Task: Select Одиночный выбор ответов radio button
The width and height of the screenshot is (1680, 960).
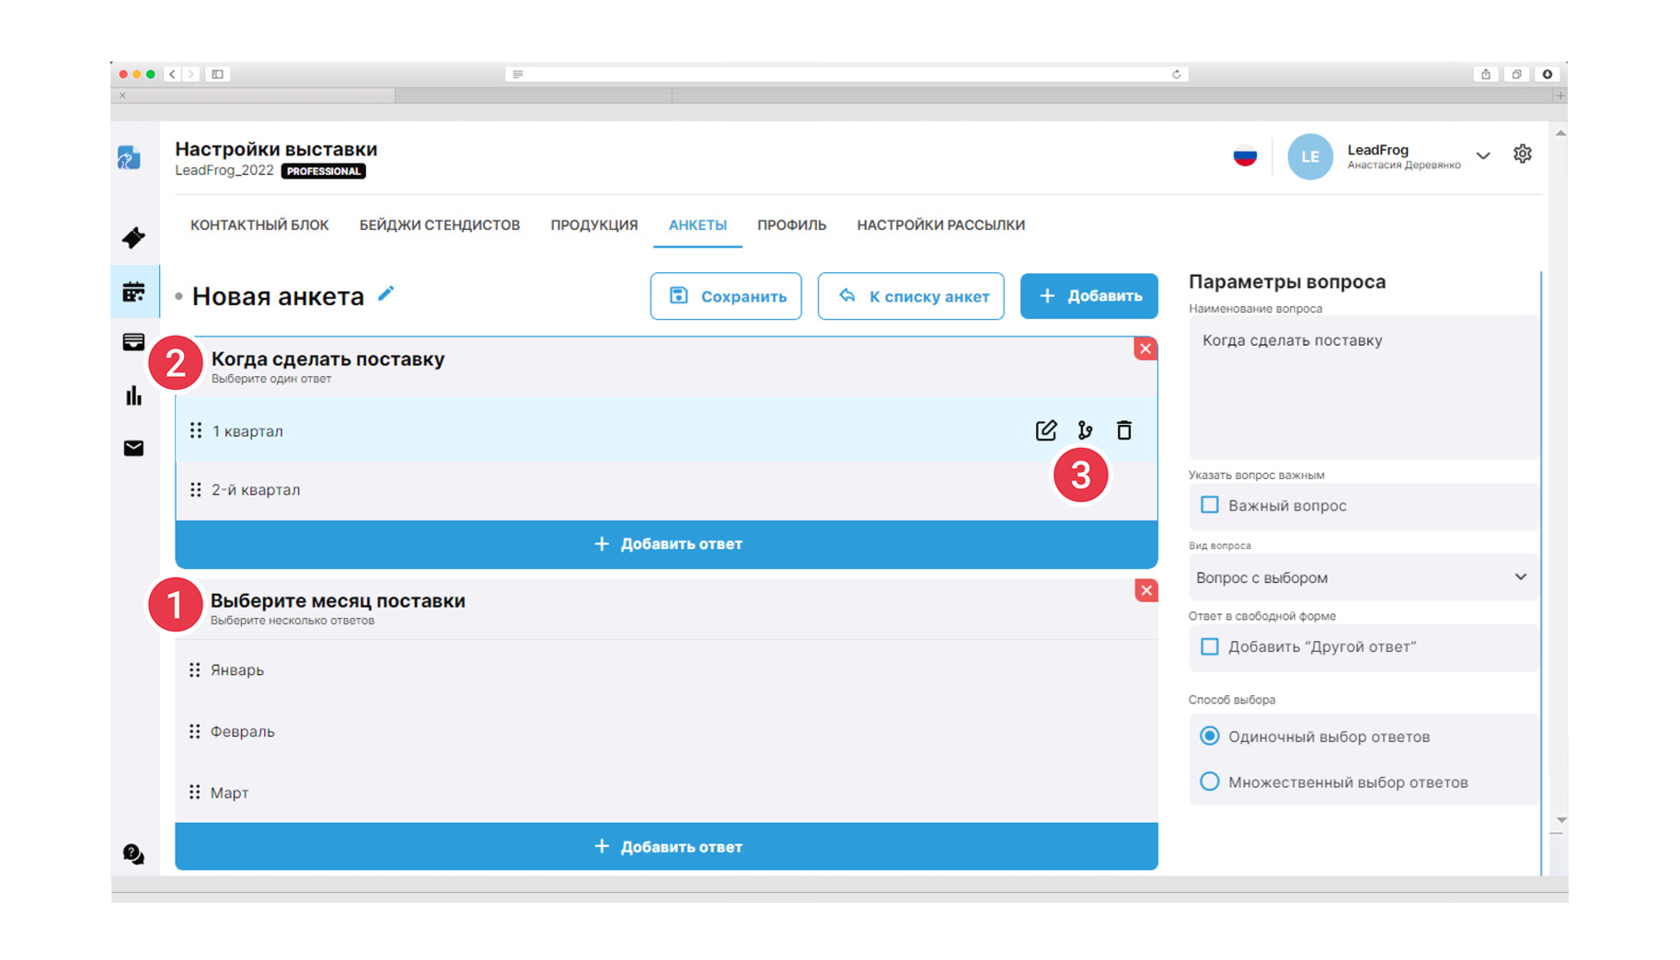Action: pyautogui.click(x=1210, y=736)
